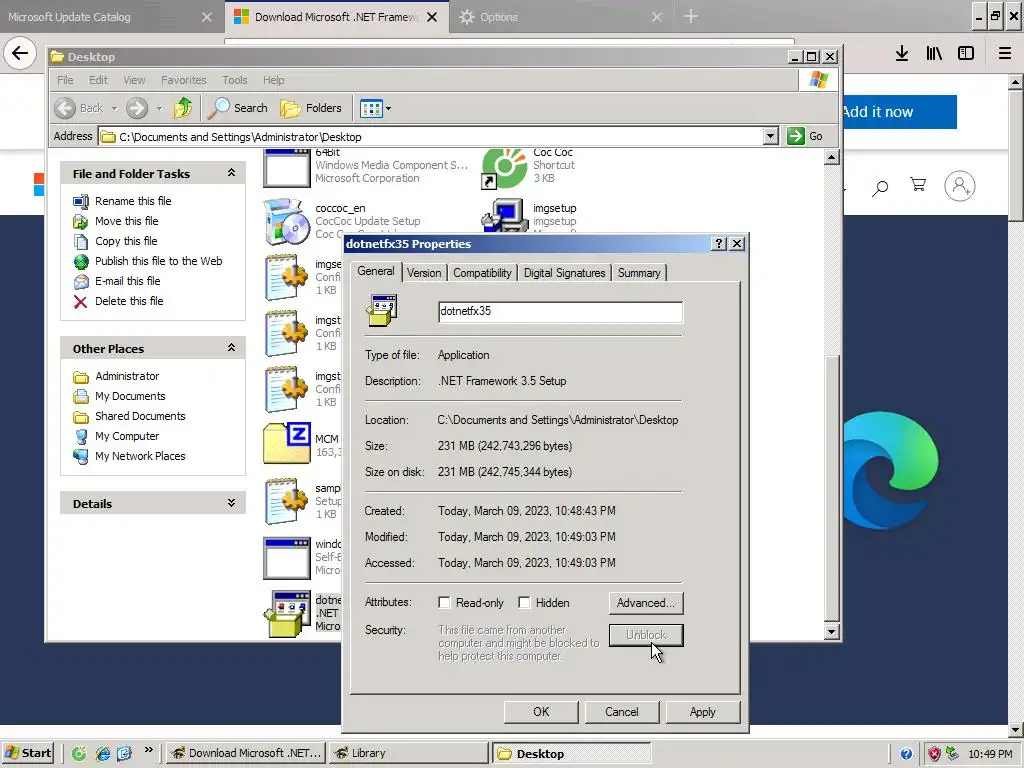Open Explorer Search pane
Viewport: 1024px width, 768px height.
[238, 108]
